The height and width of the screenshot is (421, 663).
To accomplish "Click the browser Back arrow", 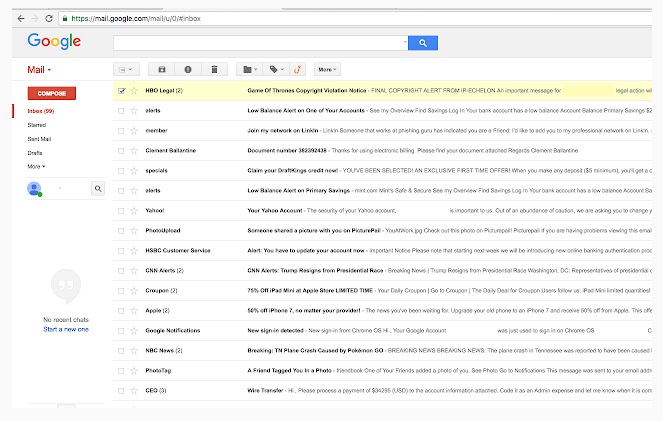I will point(21,19).
